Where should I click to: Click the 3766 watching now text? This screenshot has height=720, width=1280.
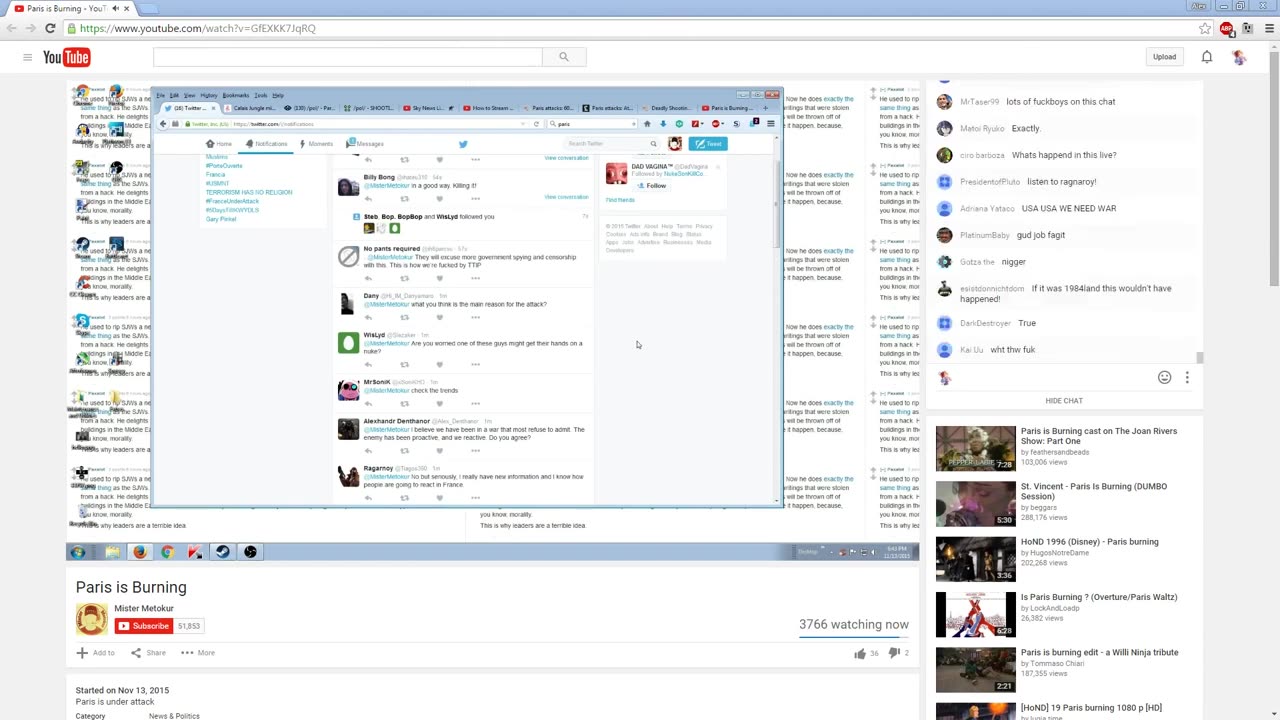(x=854, y=624)
